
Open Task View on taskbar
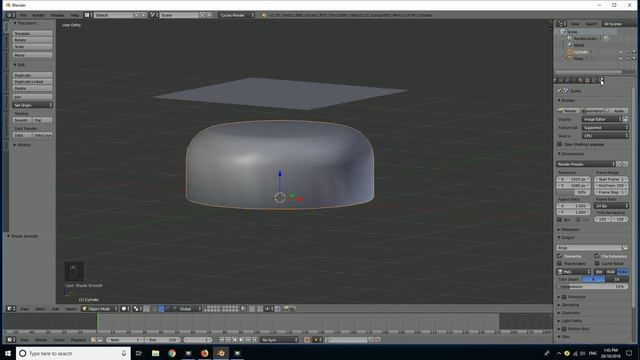pos(139,353)
